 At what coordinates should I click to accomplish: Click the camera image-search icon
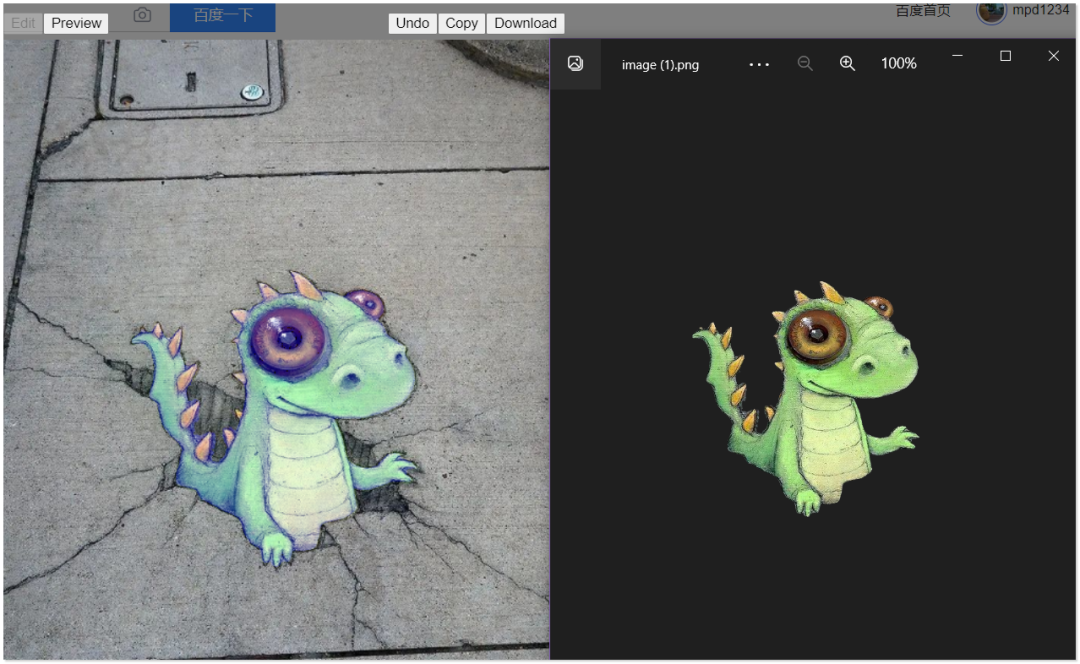[142, 15]
